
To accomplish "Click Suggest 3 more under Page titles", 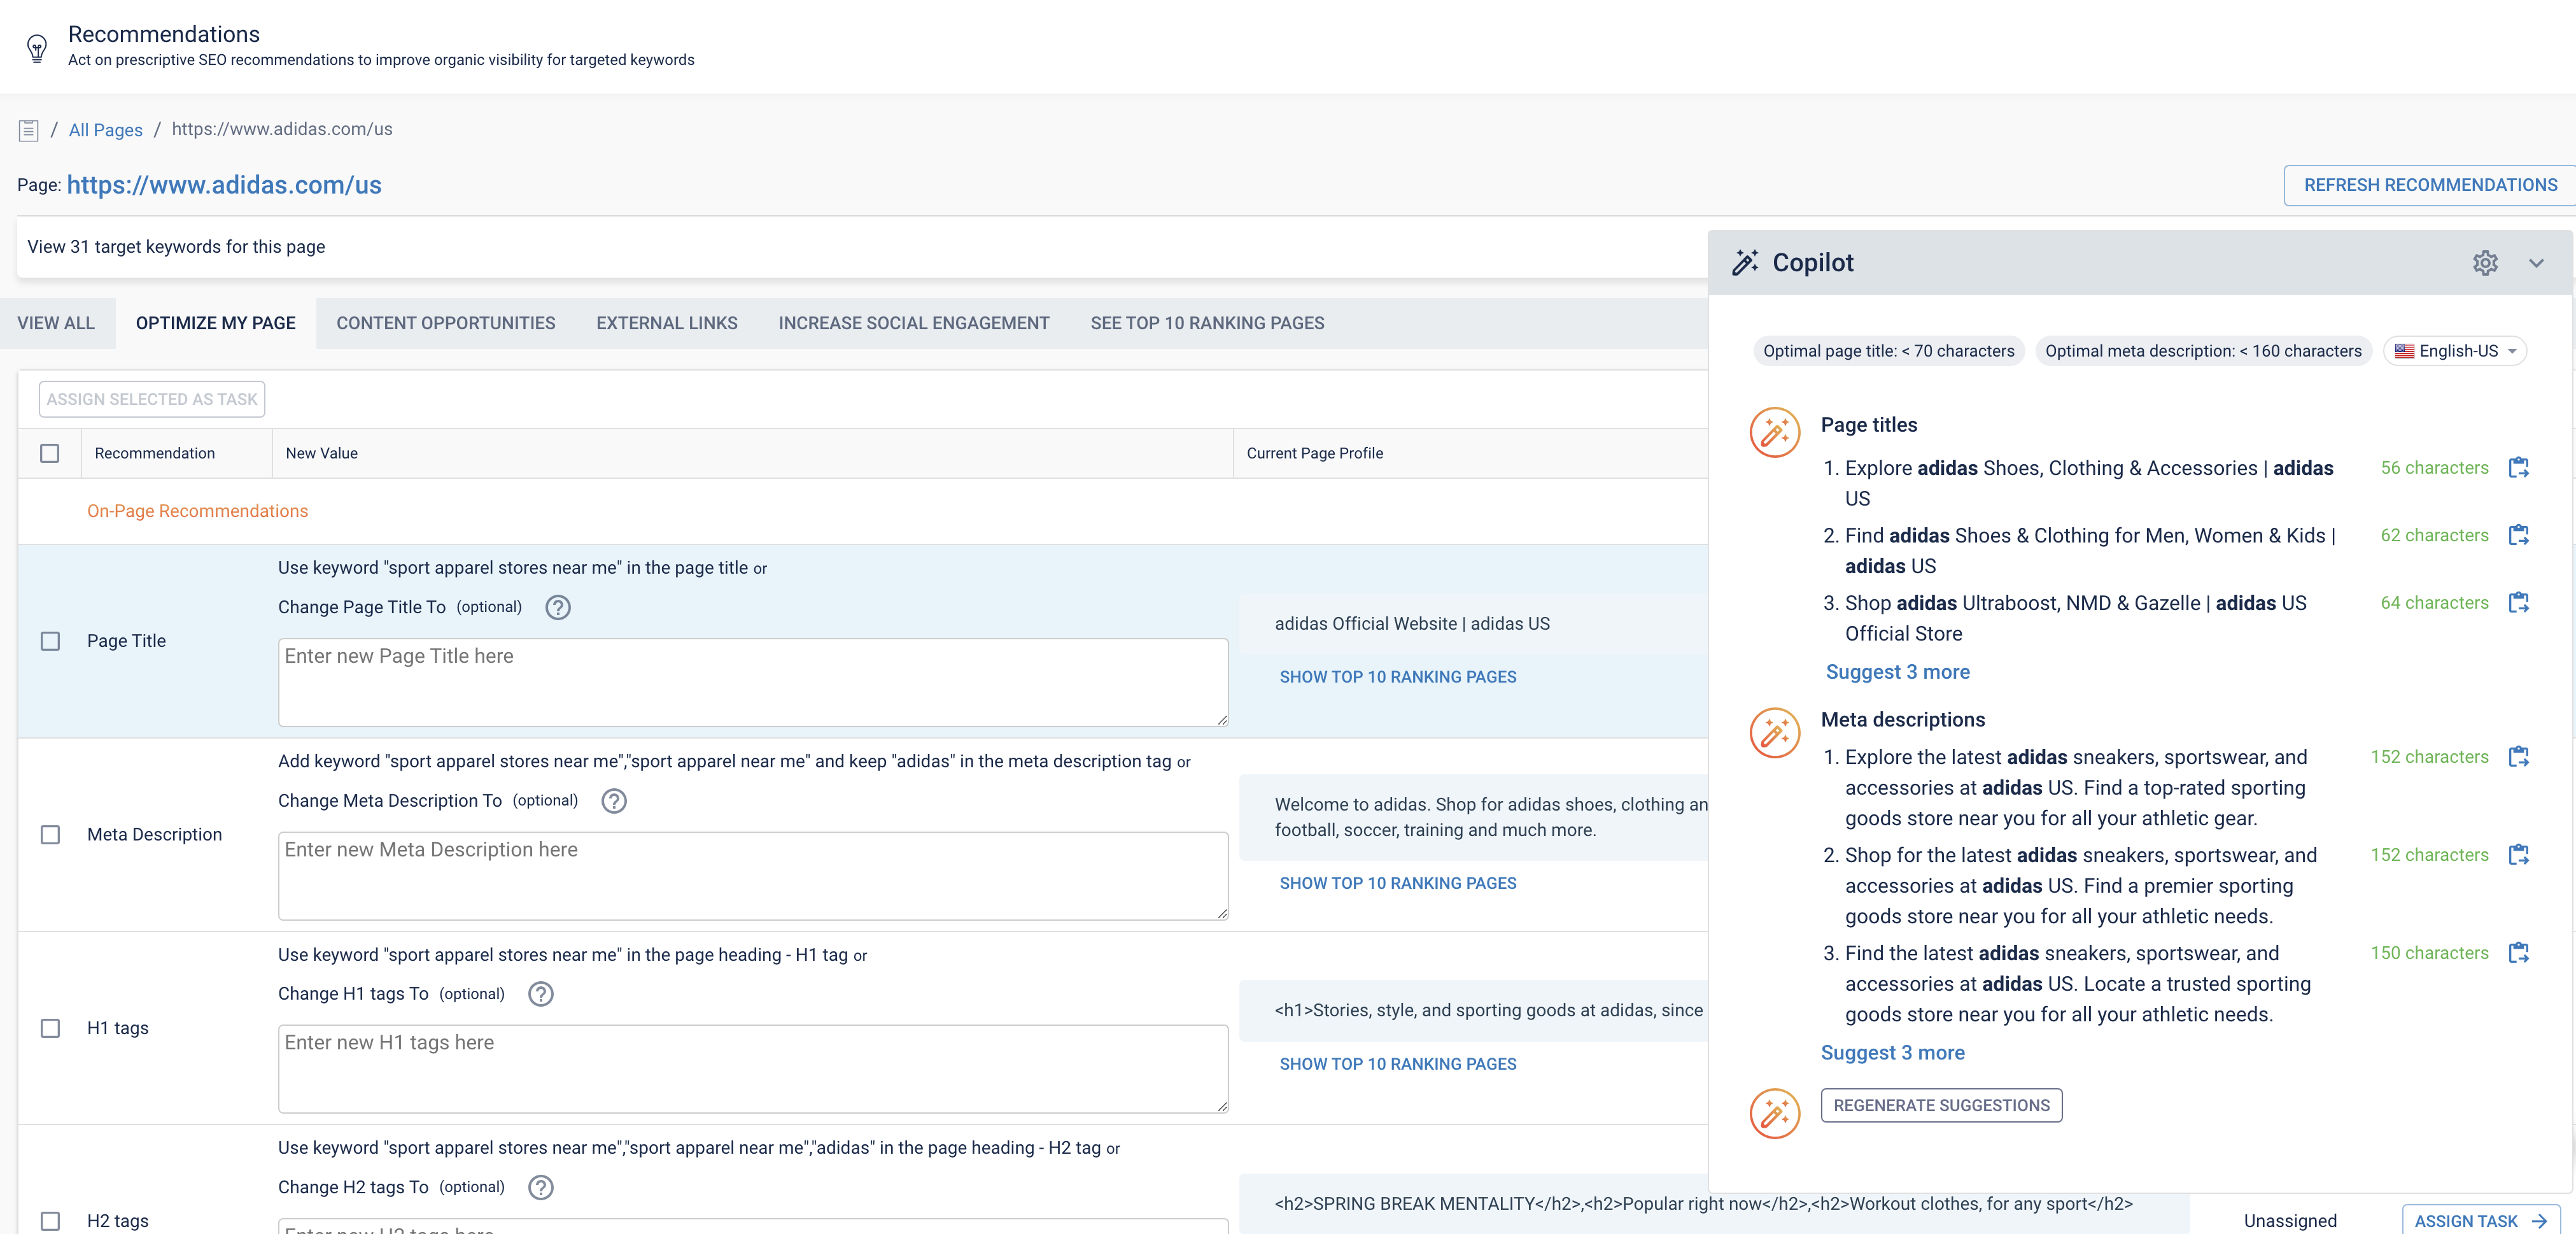I will coord(1897,672).
